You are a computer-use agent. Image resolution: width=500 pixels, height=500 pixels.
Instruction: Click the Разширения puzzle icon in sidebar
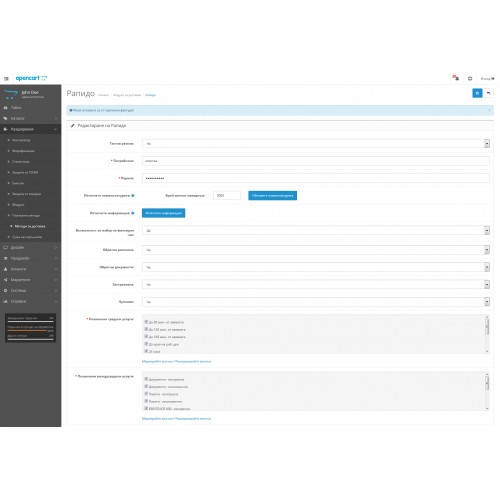coord(5,129)
